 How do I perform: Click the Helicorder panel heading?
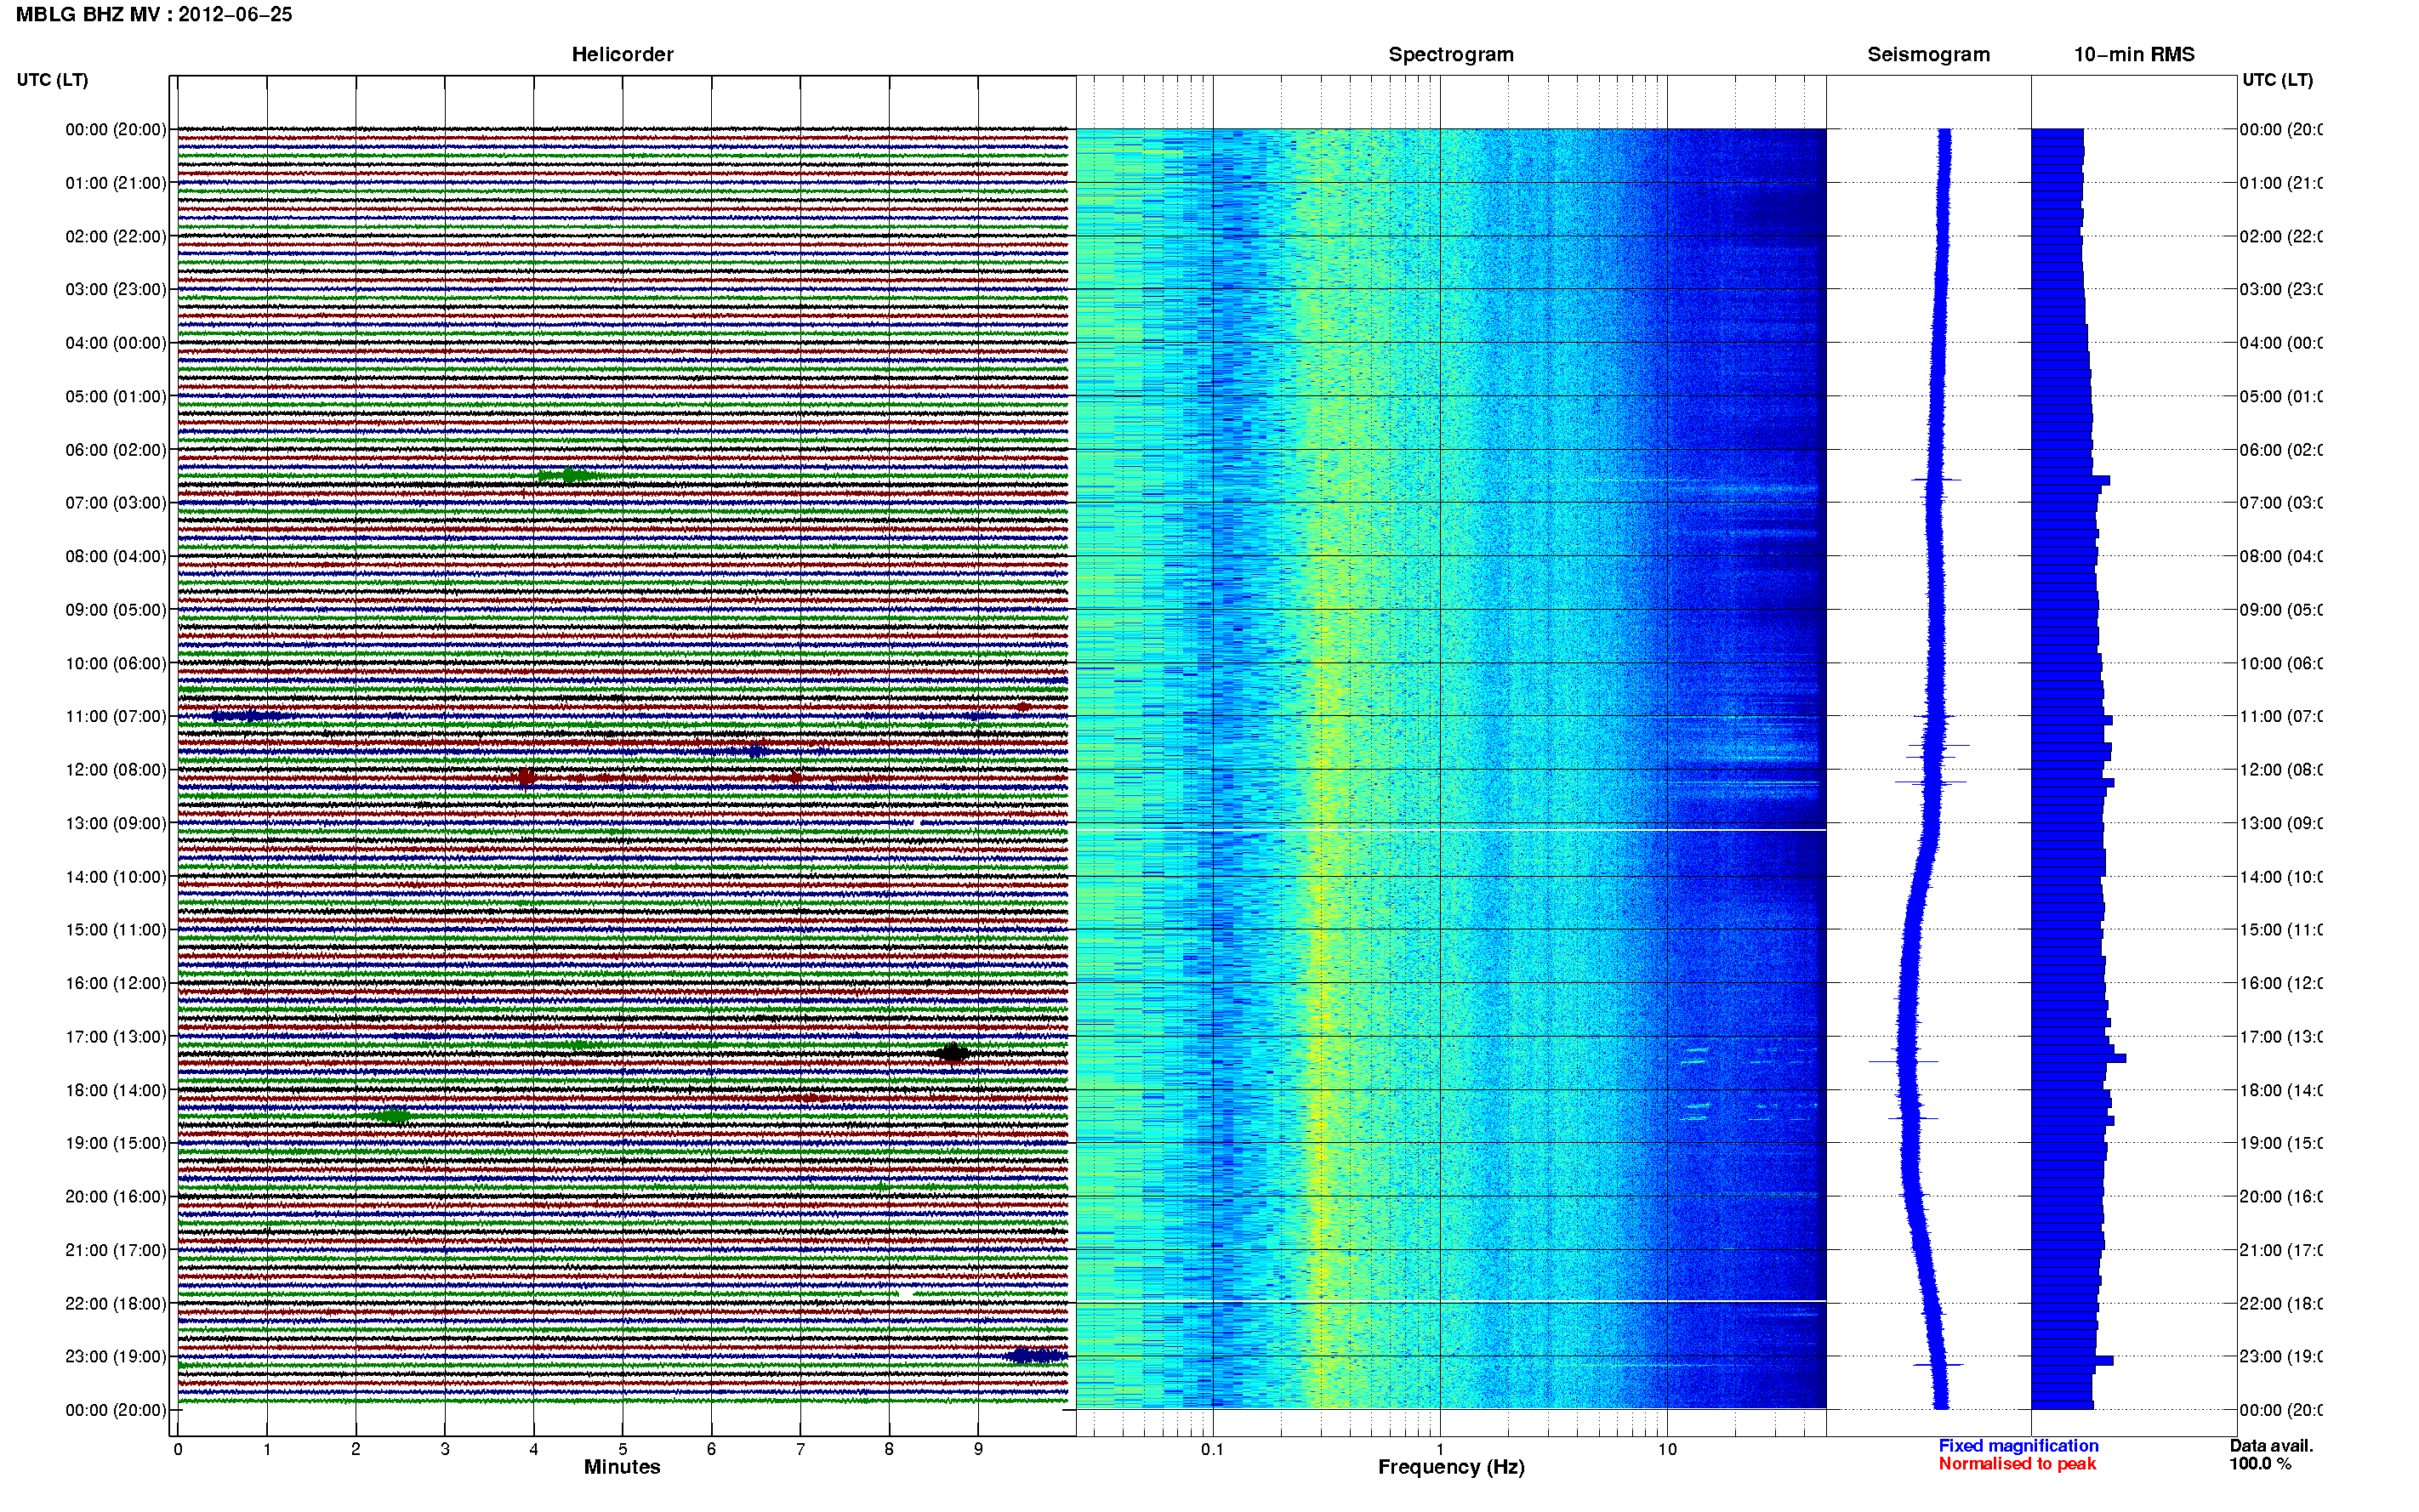tap(622, 54)
